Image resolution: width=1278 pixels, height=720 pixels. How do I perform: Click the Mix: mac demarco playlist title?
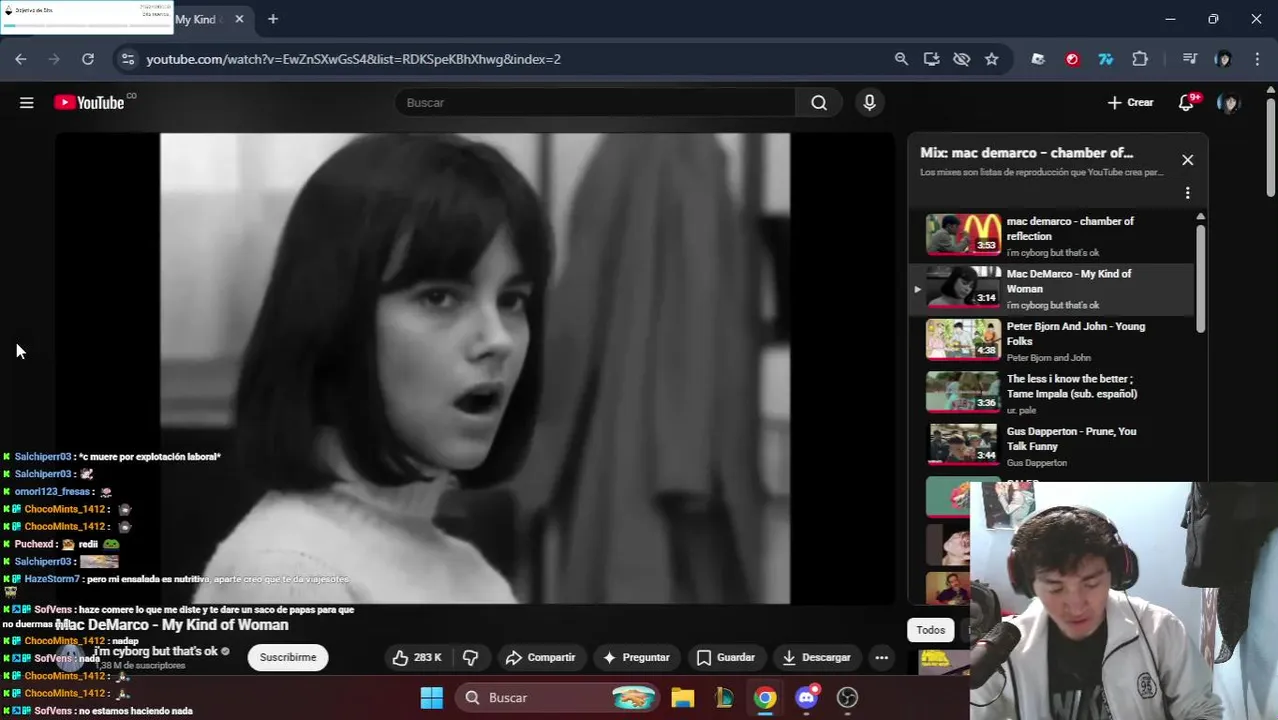(1026, 153)
